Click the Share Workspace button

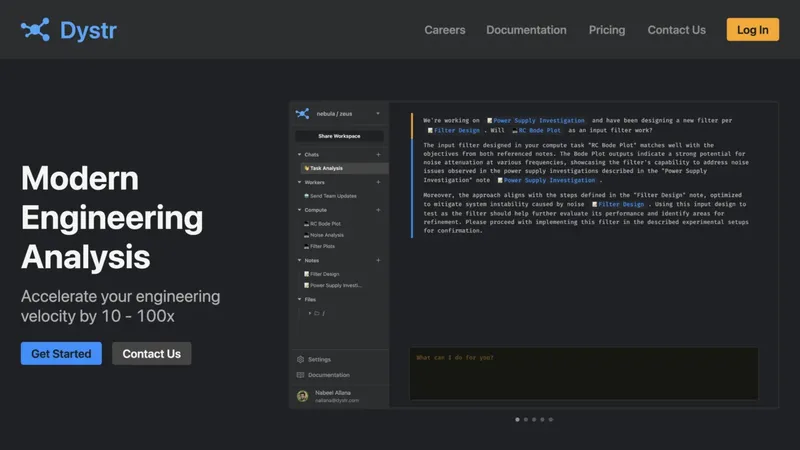point(339,136)
